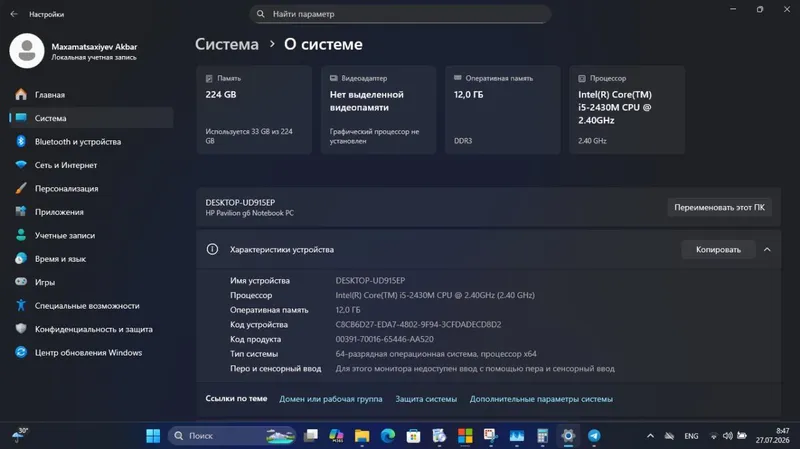800x449 pixels.
Task: Click the Копировать button for device specs
Action: tap(718, 250)
